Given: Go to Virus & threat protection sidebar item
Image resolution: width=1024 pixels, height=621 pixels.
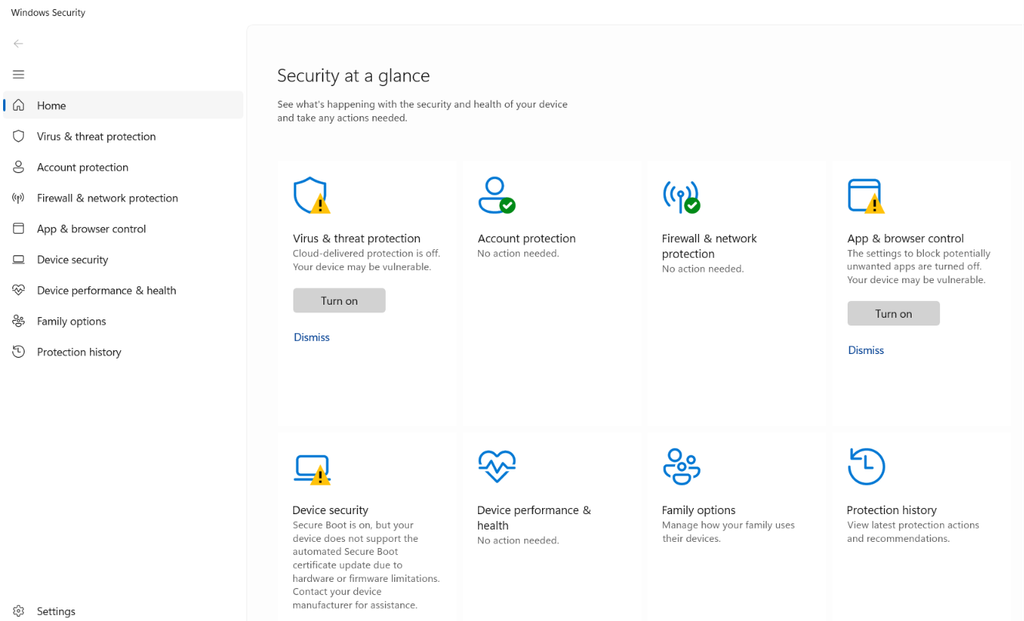Looking at the screenshot, I should point(123,136).
